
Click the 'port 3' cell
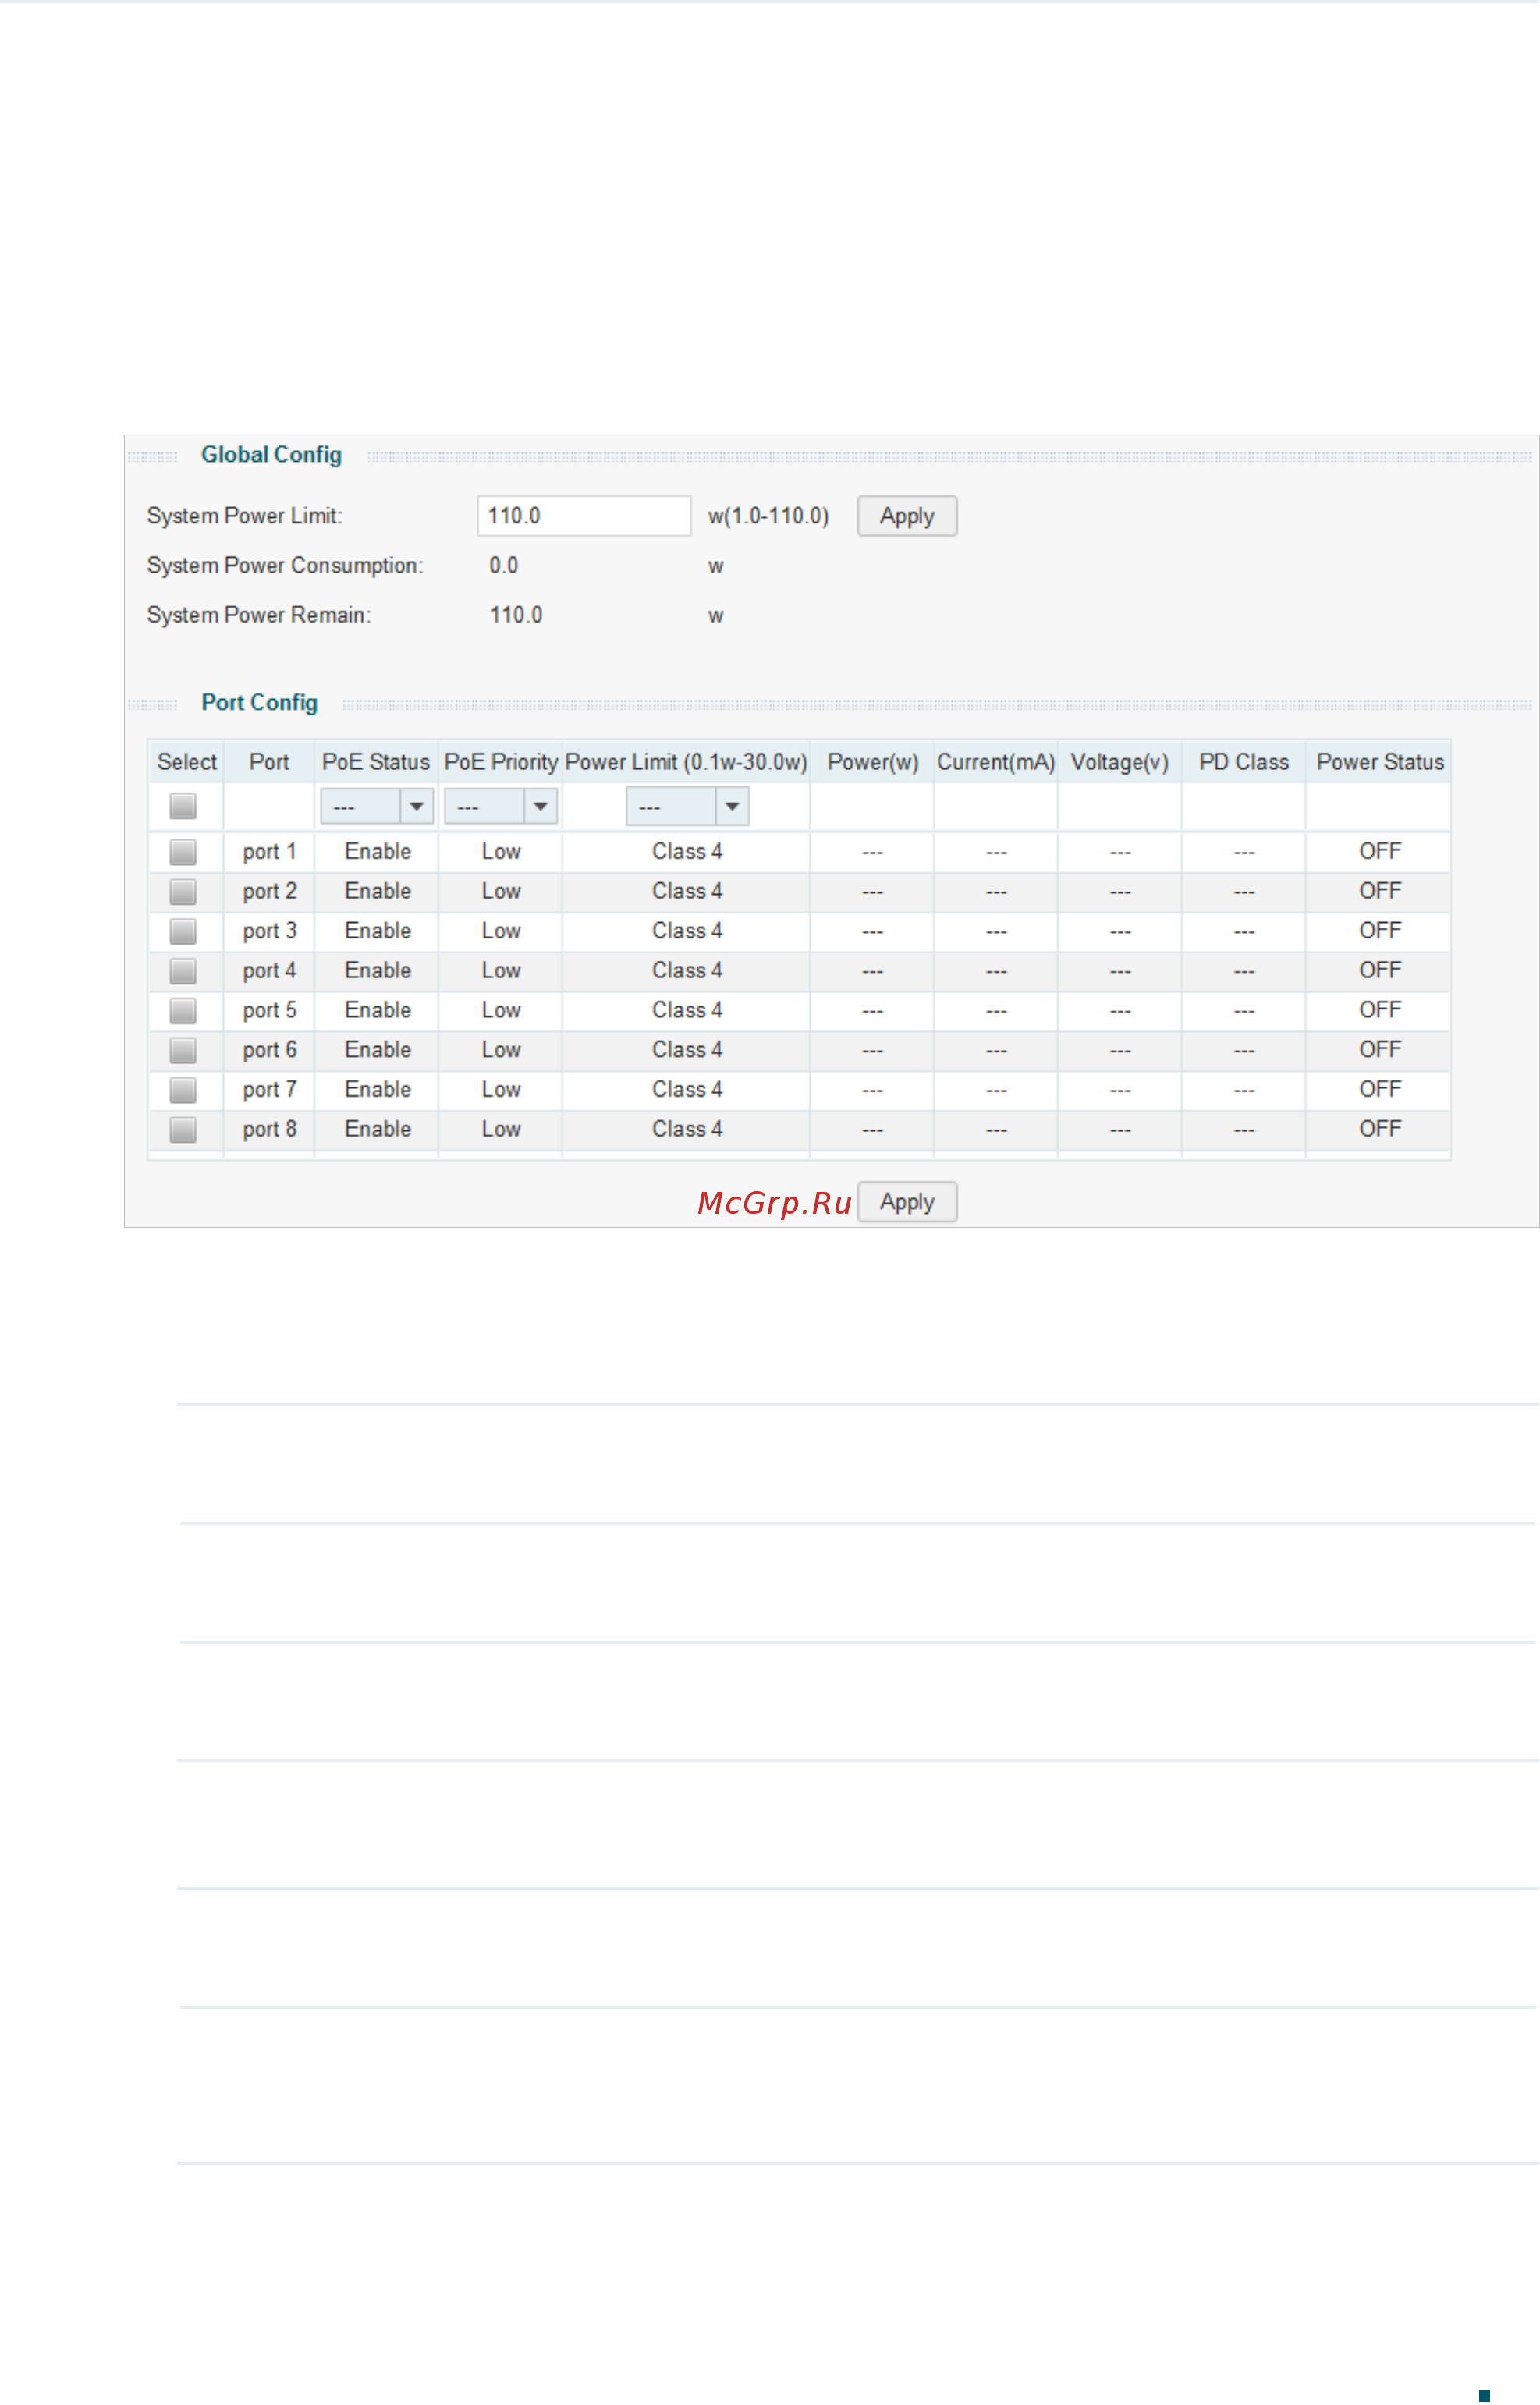pyautogui.click(x=269, y=931)
